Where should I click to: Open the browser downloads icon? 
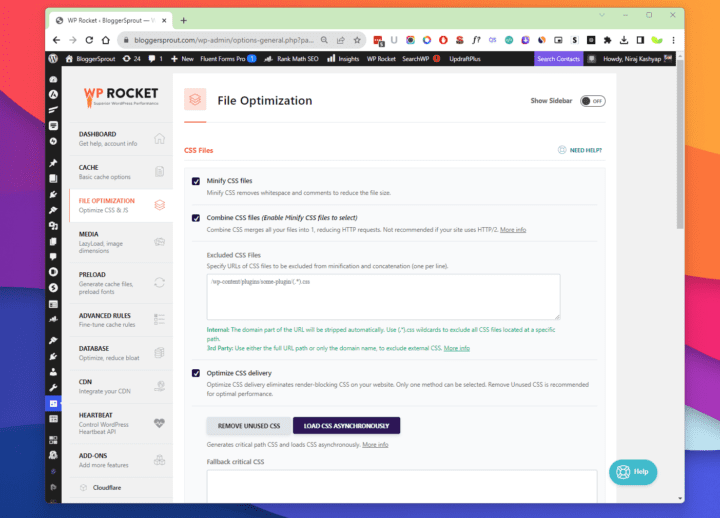(624, 40)
